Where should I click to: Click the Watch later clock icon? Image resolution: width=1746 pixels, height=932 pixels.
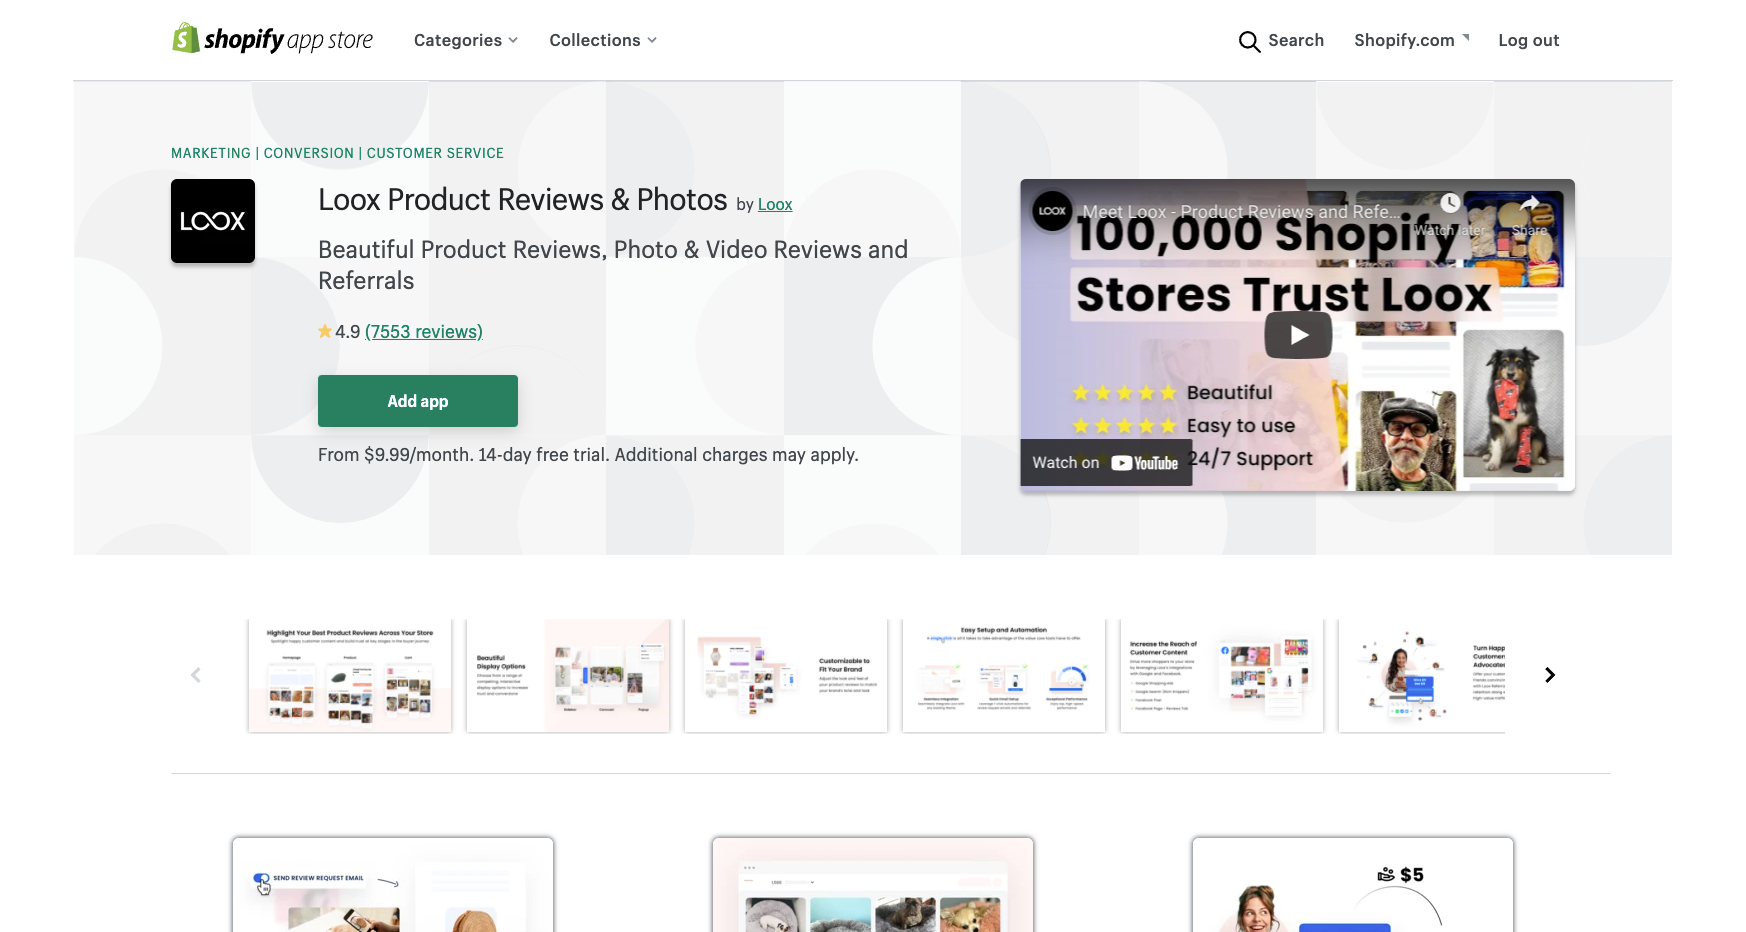pos(1450,203)
